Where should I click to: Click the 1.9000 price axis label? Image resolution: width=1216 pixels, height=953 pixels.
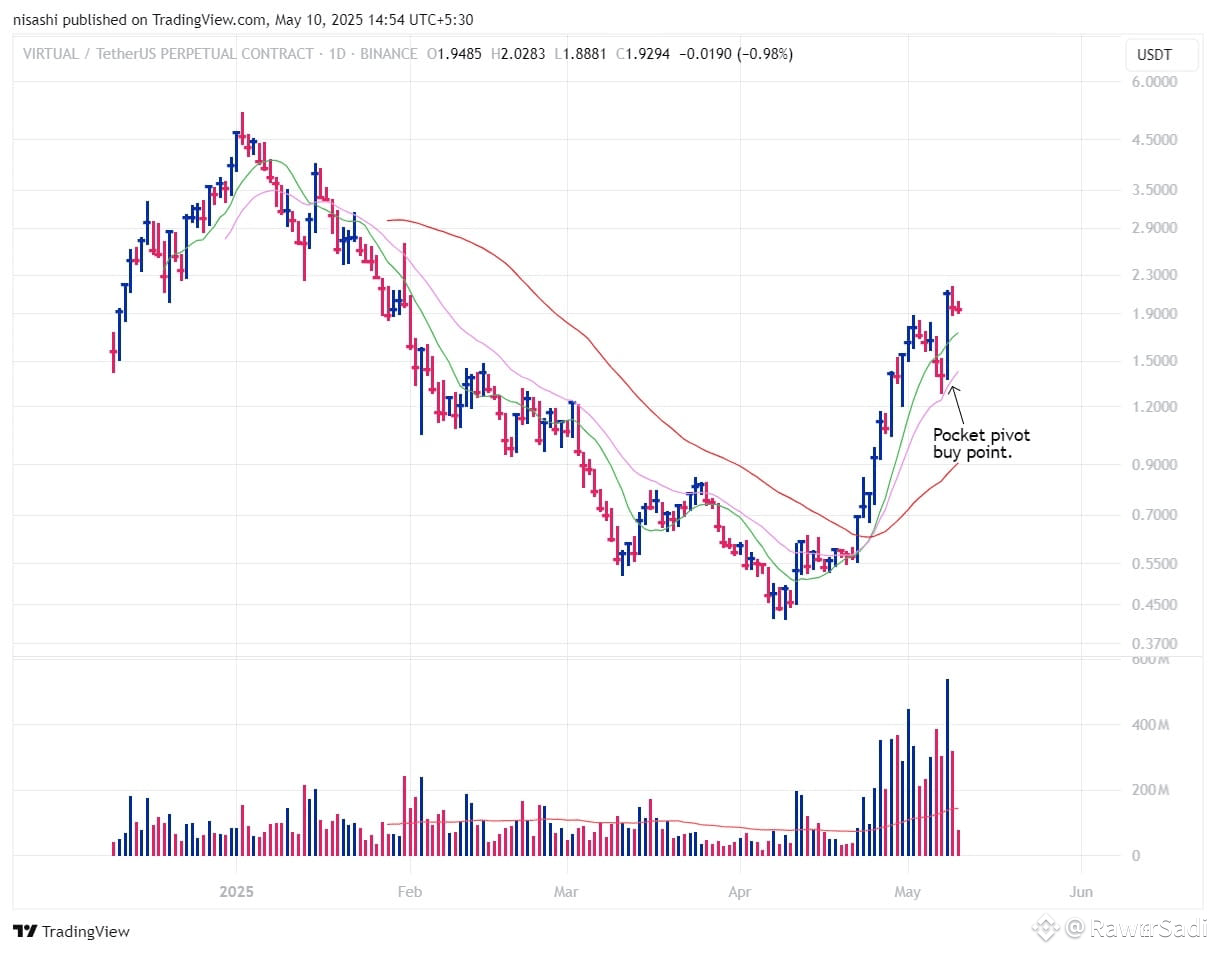tap(1155, 314)
